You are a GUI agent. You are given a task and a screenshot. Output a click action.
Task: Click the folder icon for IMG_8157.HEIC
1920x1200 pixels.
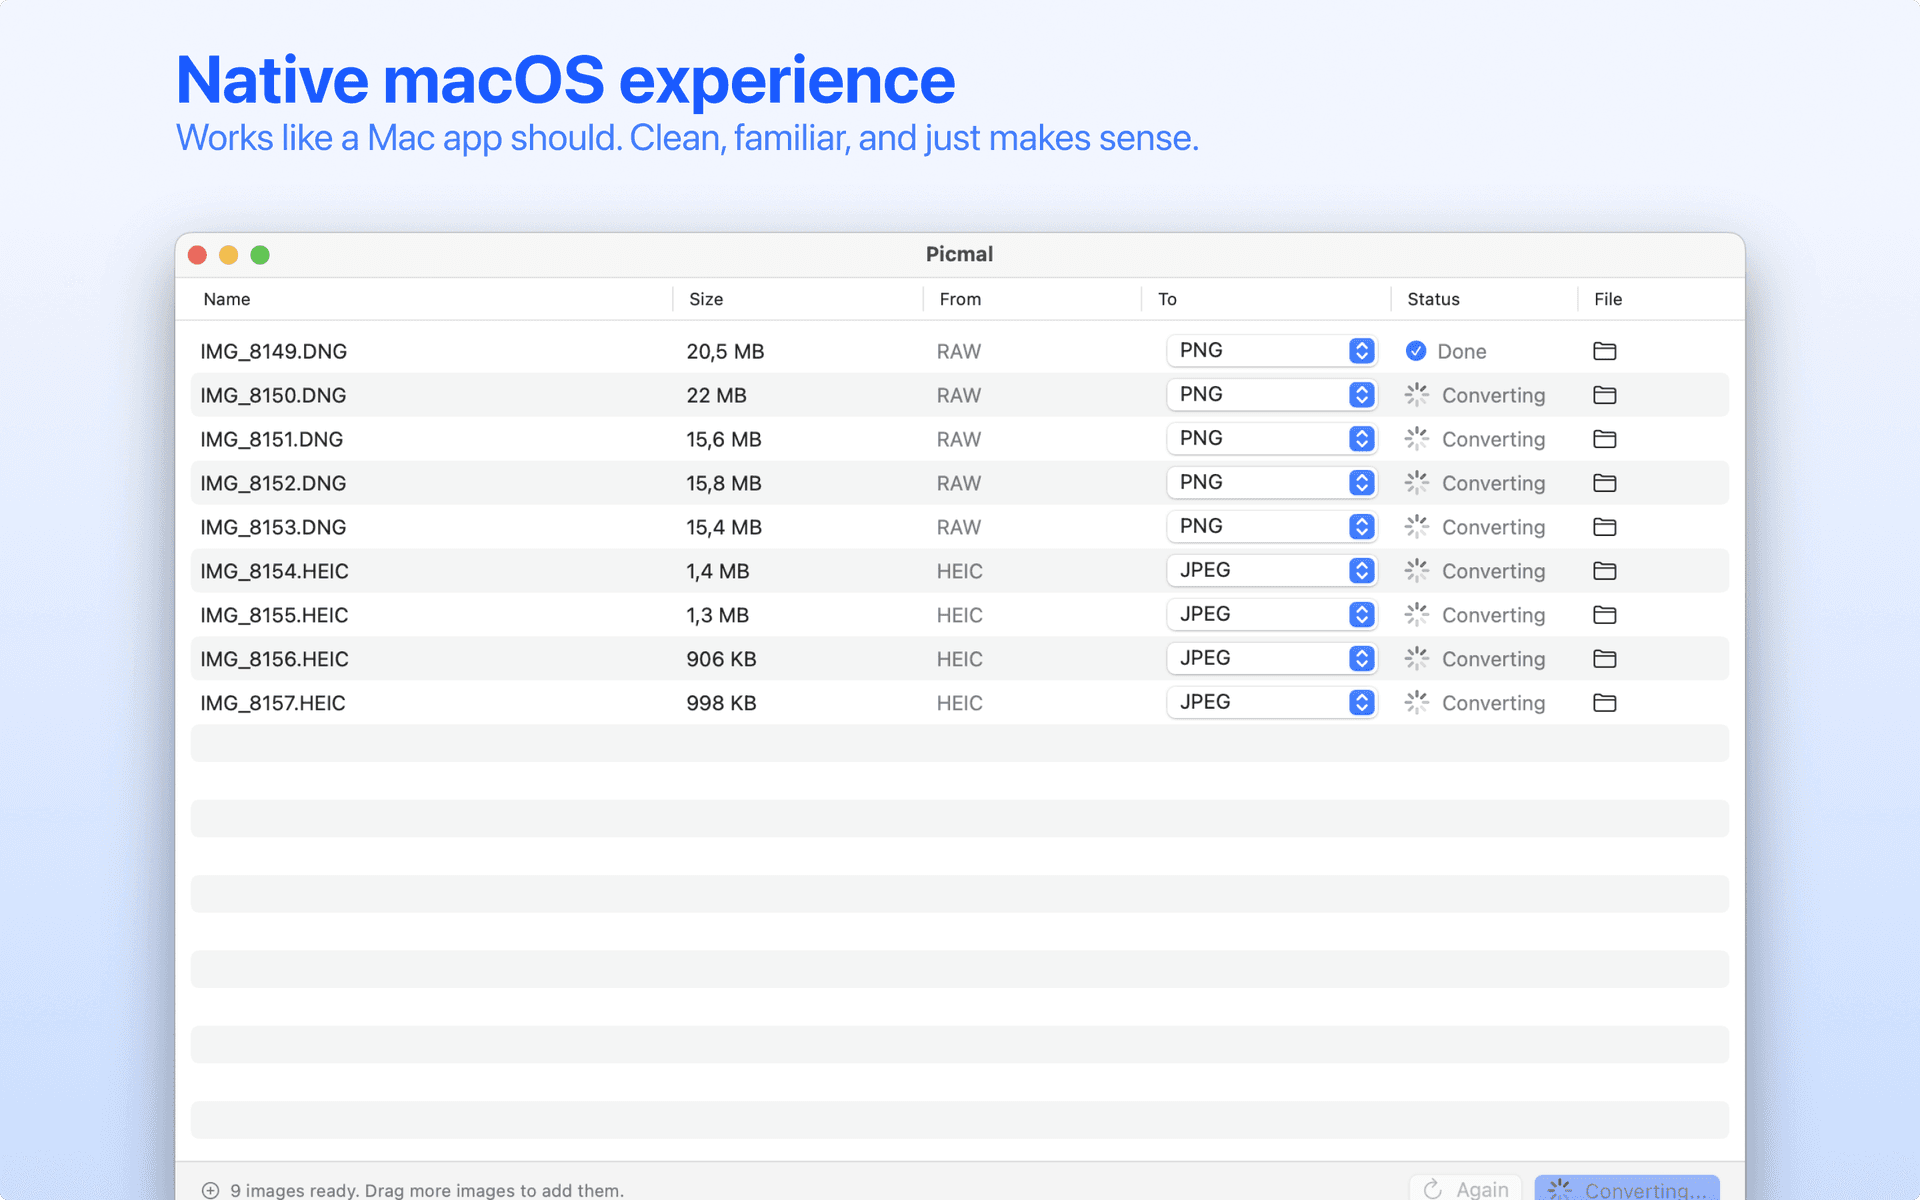[x=1604, y=702]
